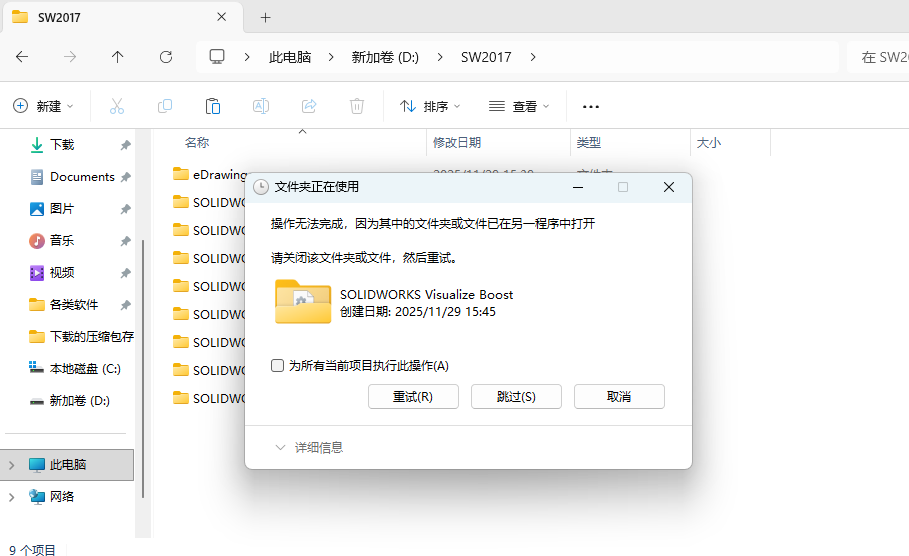Open the 查看 view dropdown
Image resolution: width=909 pixels, height=556 pixels.
[x=519, y=106]
